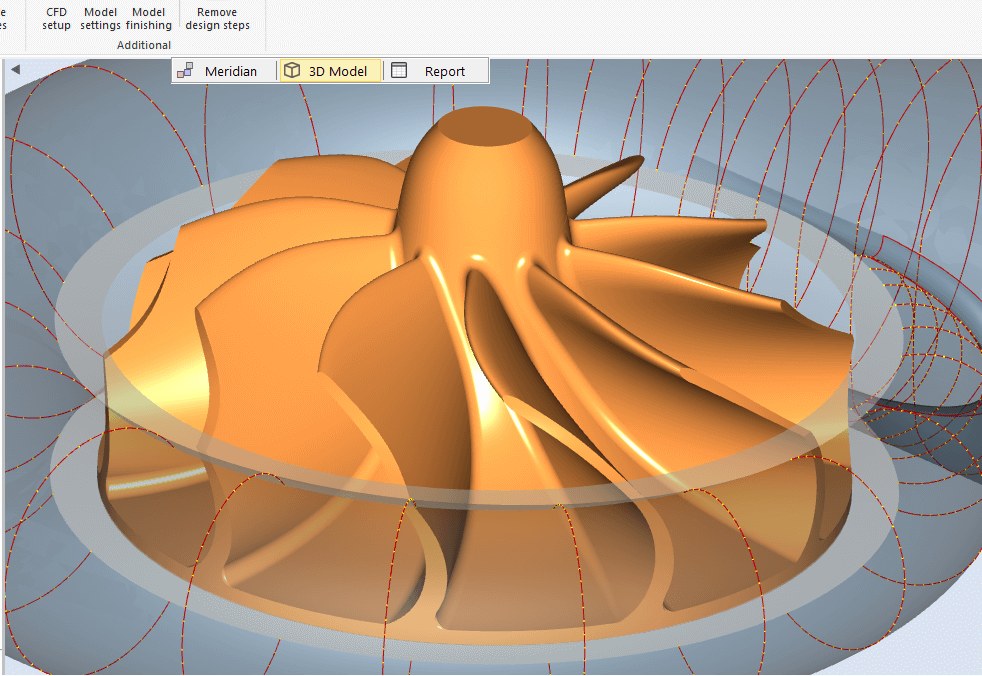This screenshot has height=676, width=982.
Task: Select the 3D Model tab
Action: (330, 71)
